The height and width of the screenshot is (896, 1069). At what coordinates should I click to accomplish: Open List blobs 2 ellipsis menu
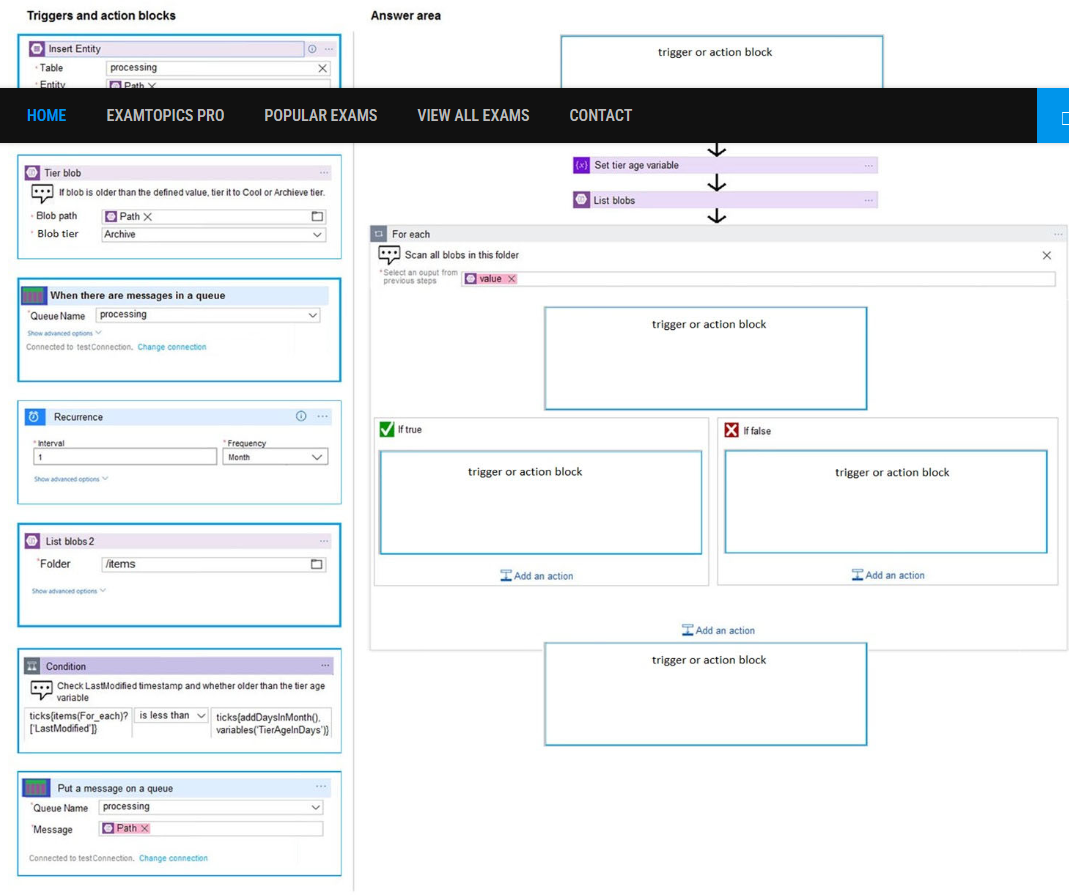click(324, 541)
